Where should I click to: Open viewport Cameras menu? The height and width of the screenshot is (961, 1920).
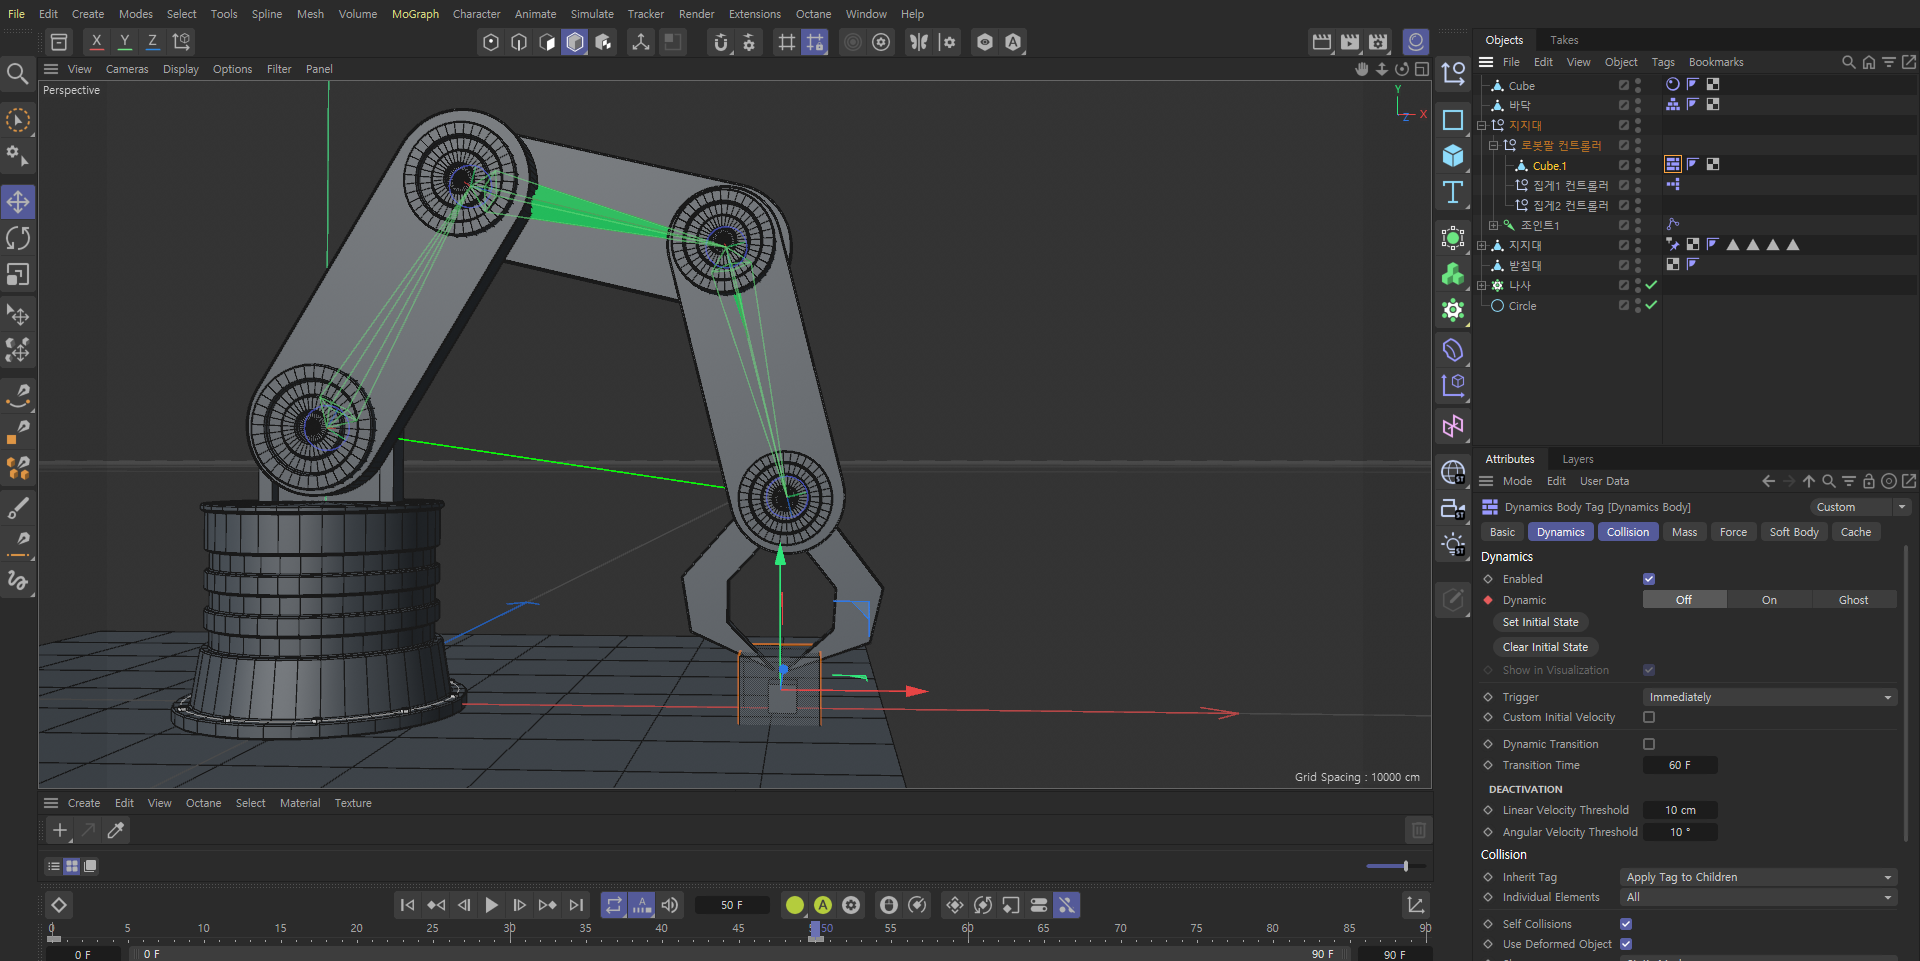tap(127, 69)
